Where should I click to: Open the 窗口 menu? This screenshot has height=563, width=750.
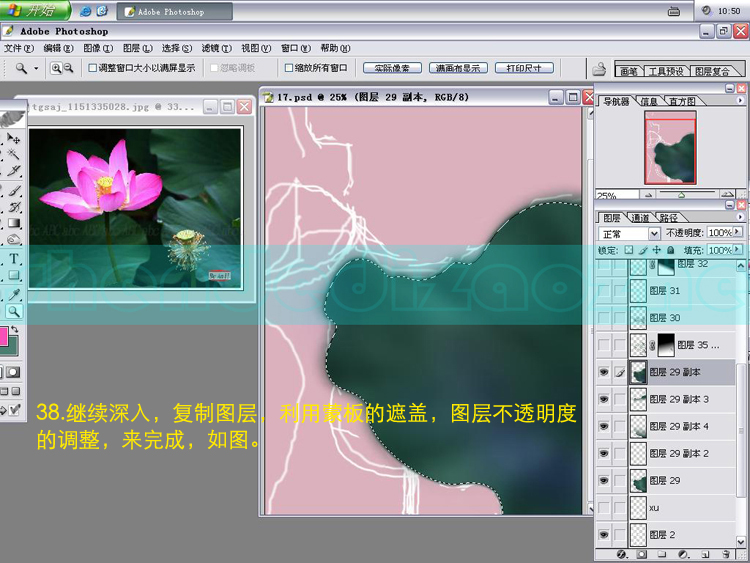(x=296, y=48)
